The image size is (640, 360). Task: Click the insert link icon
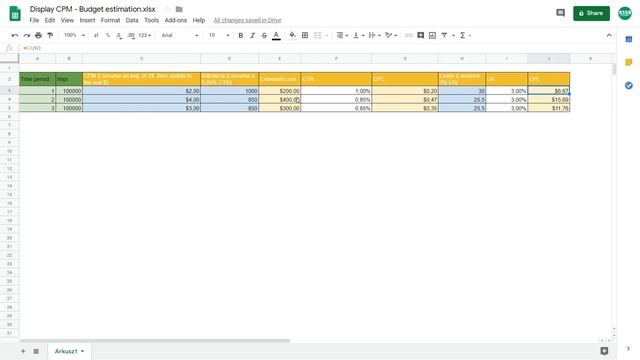tap(409, 36)
